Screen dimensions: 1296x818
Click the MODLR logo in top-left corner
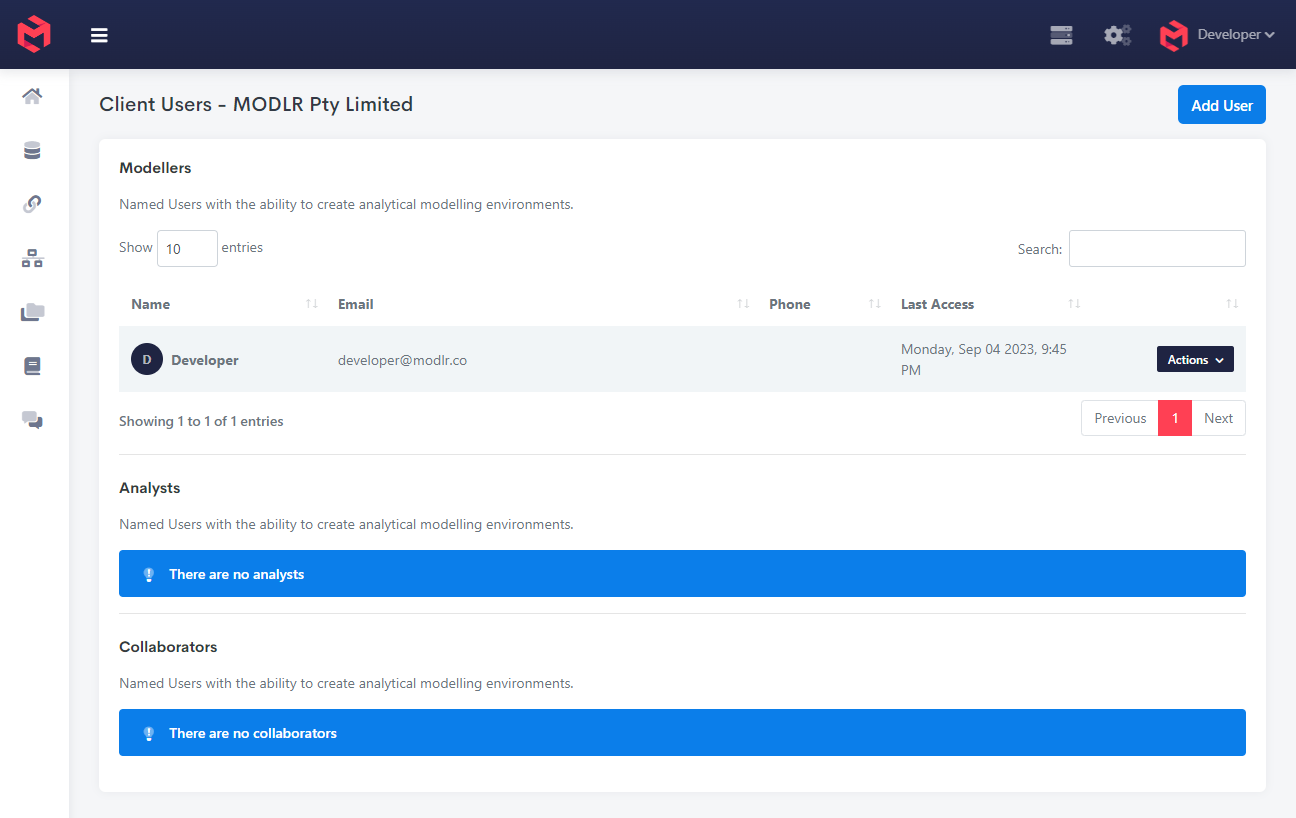click(34, 34)
